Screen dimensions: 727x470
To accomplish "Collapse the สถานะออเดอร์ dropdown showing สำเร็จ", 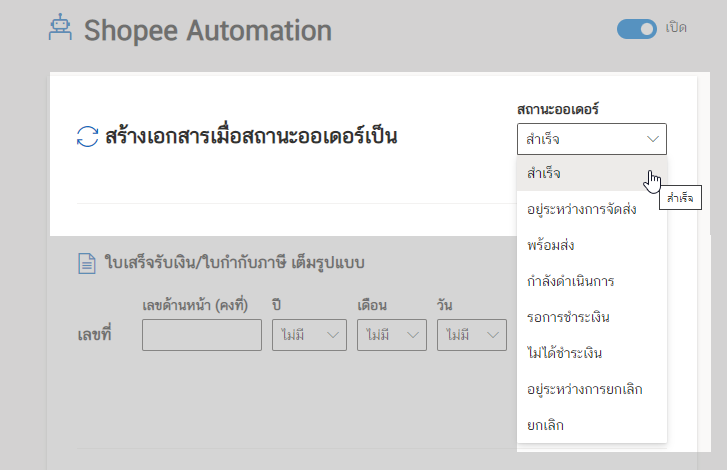I will 592,139.
